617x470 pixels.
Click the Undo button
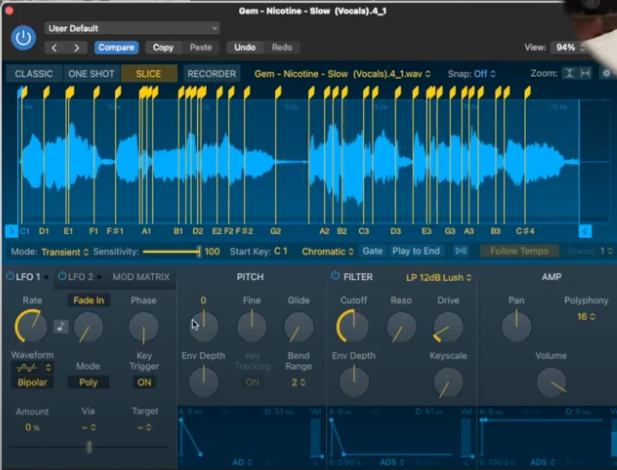(x=245, y=48)
